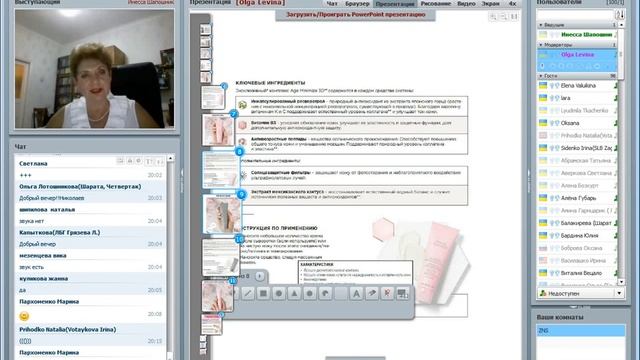Click the red clear drawings icon

[387, 293]
